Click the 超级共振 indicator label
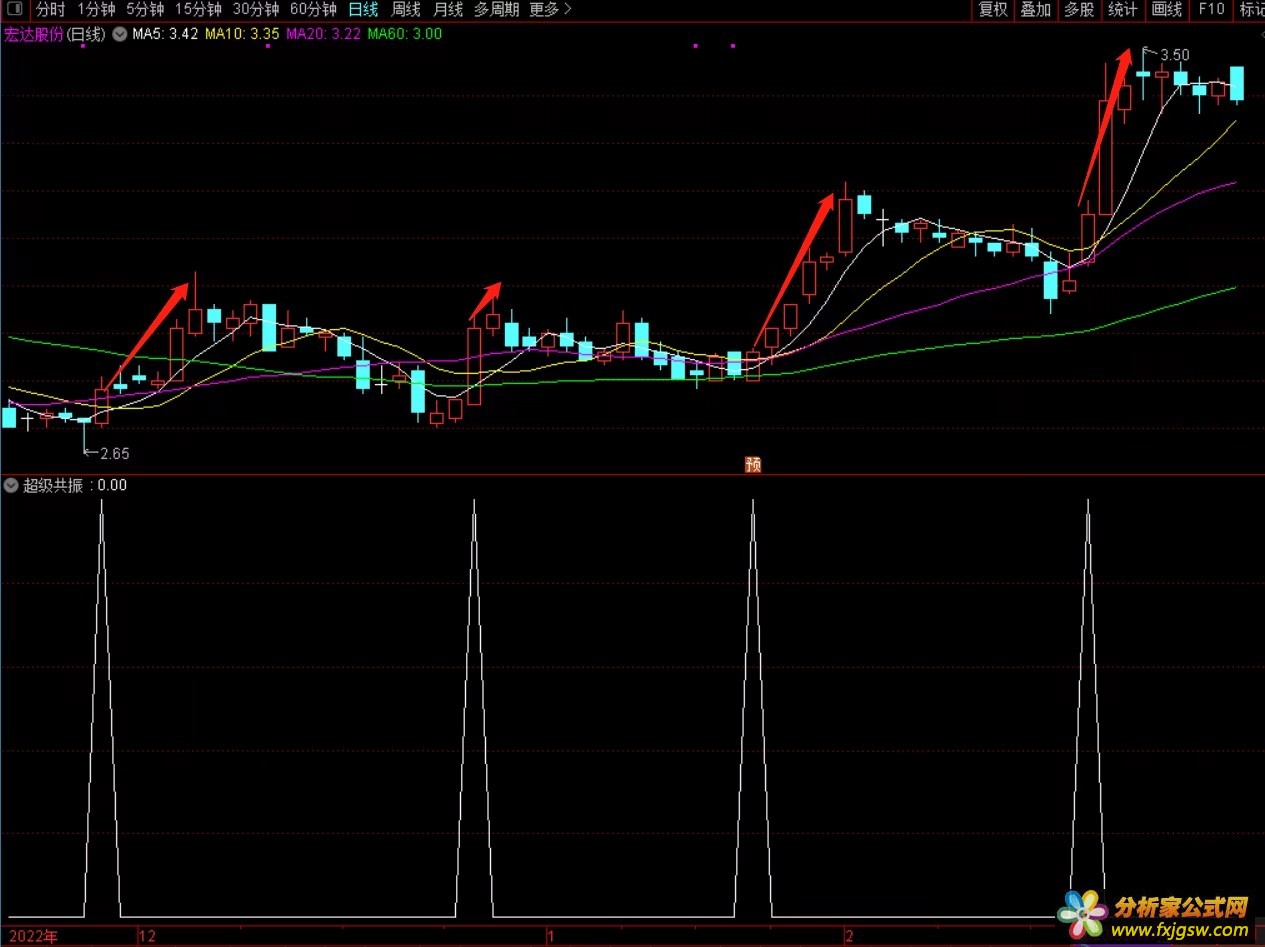1265x947 pixels. click(53, 486)
